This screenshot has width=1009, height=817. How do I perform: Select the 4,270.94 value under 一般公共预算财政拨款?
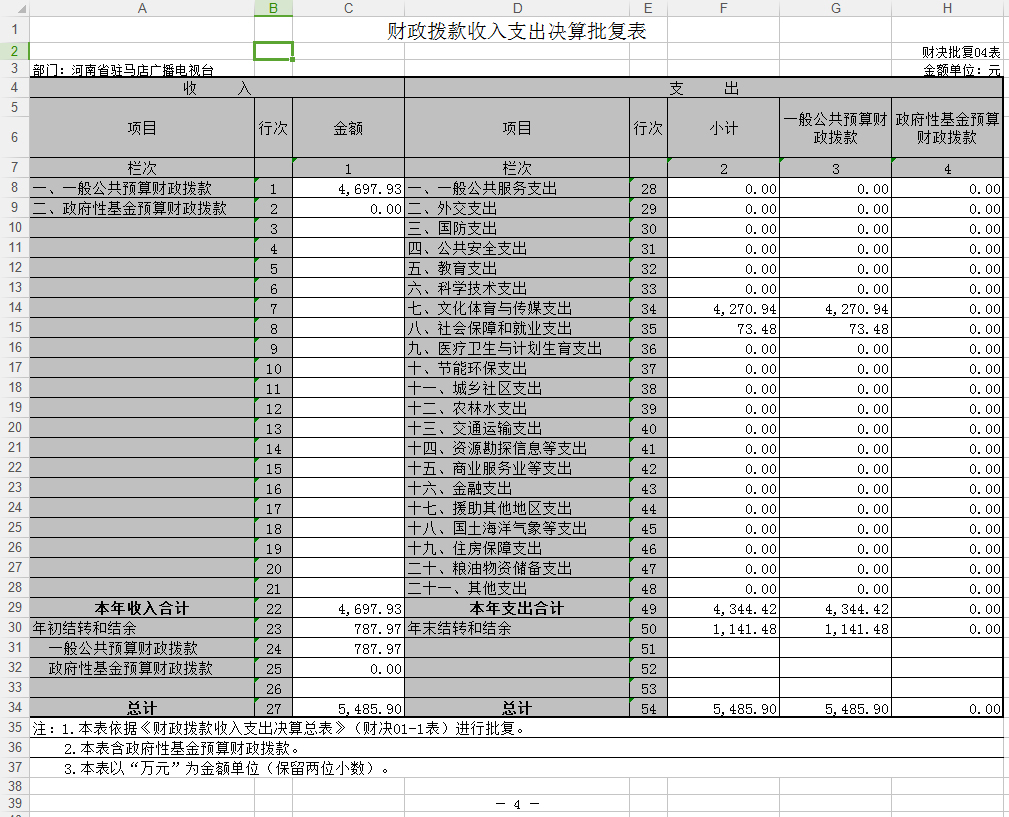click(x=835, y=308)
